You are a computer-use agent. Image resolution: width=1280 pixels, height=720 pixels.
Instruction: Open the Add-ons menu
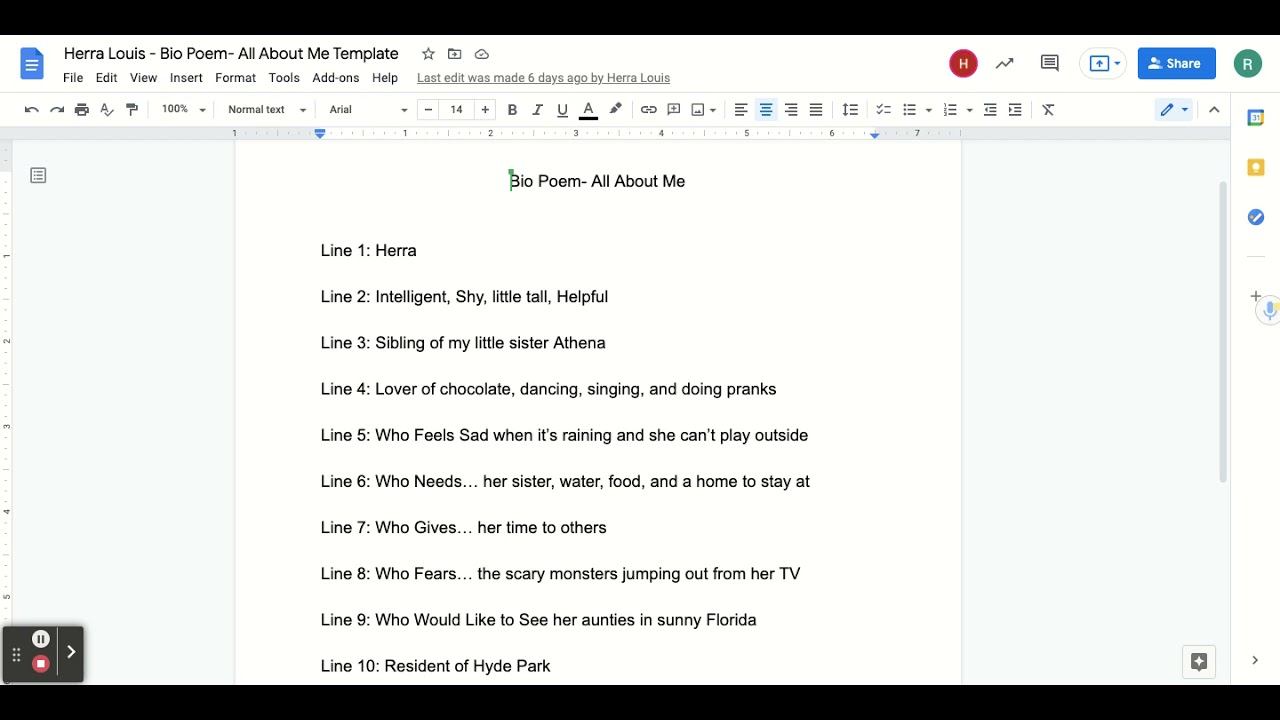336,78
